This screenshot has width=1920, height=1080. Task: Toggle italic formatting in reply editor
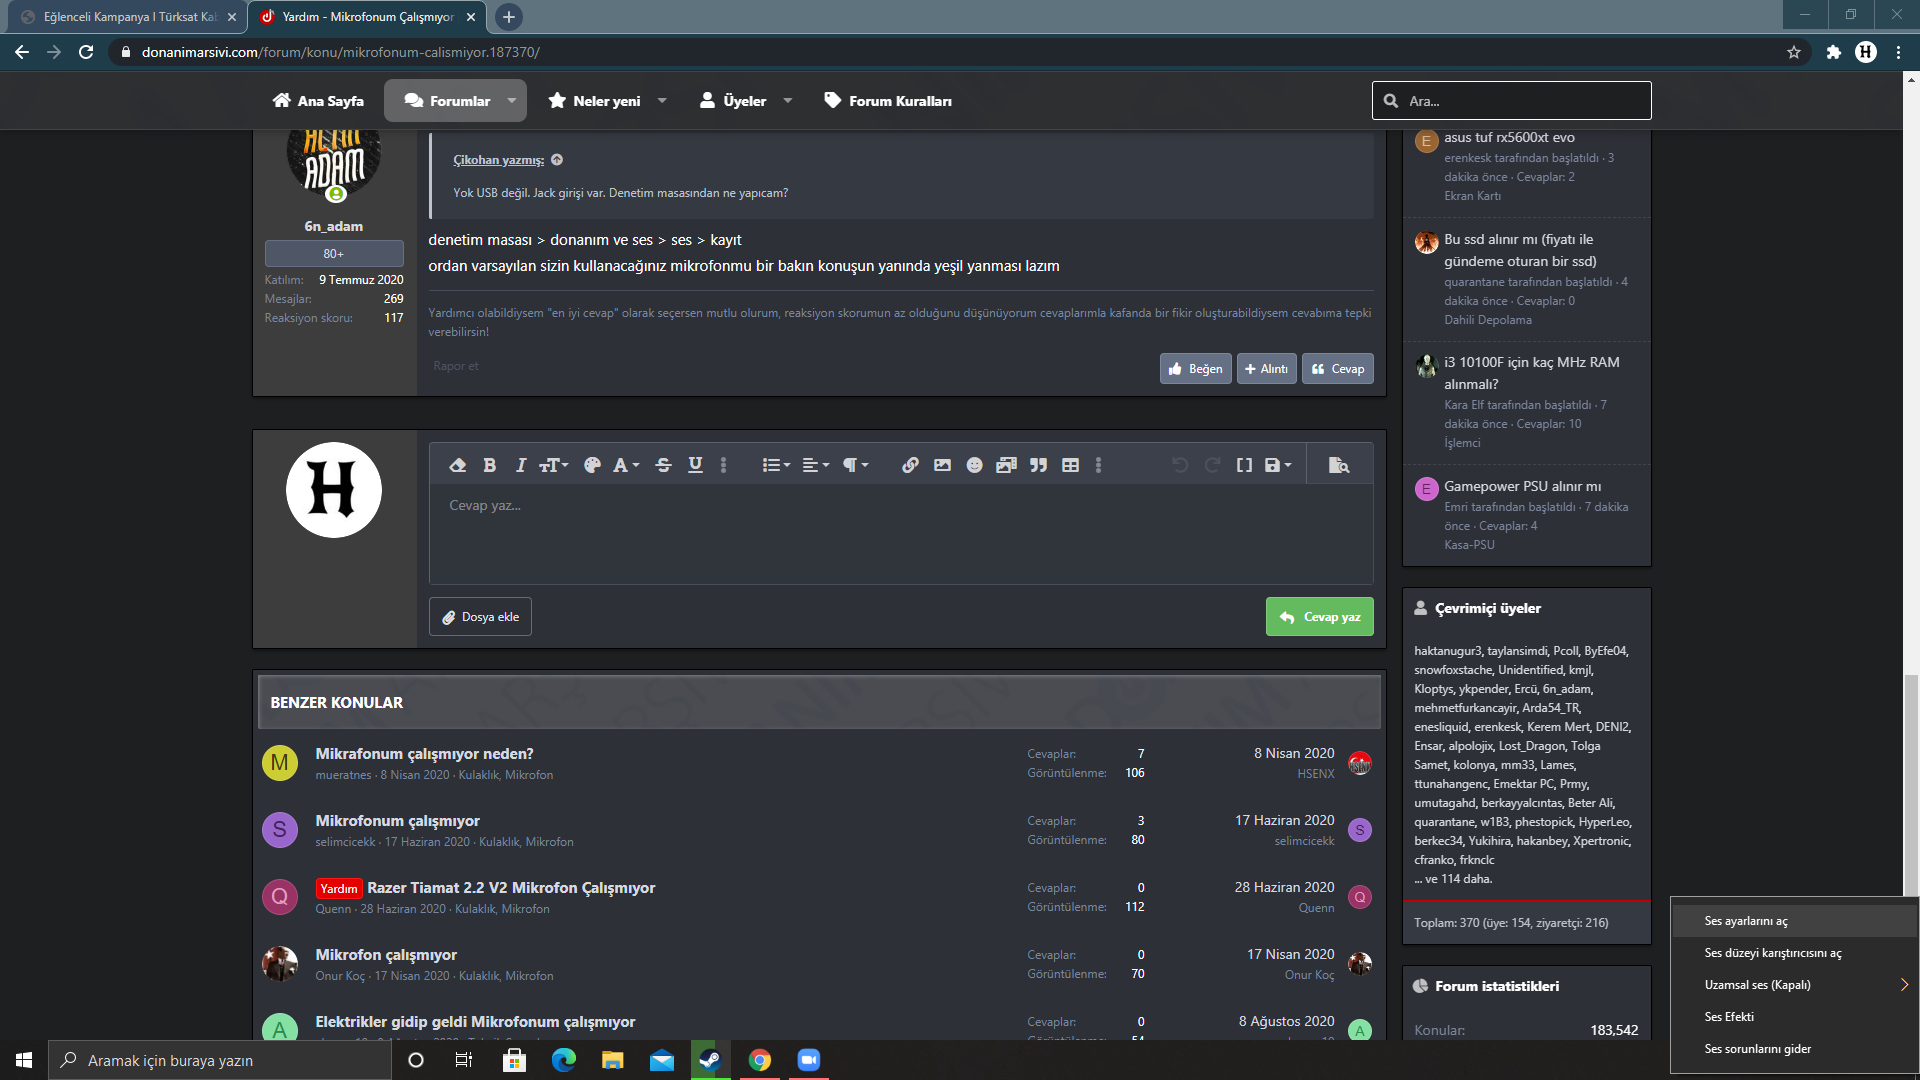point(520,465)
